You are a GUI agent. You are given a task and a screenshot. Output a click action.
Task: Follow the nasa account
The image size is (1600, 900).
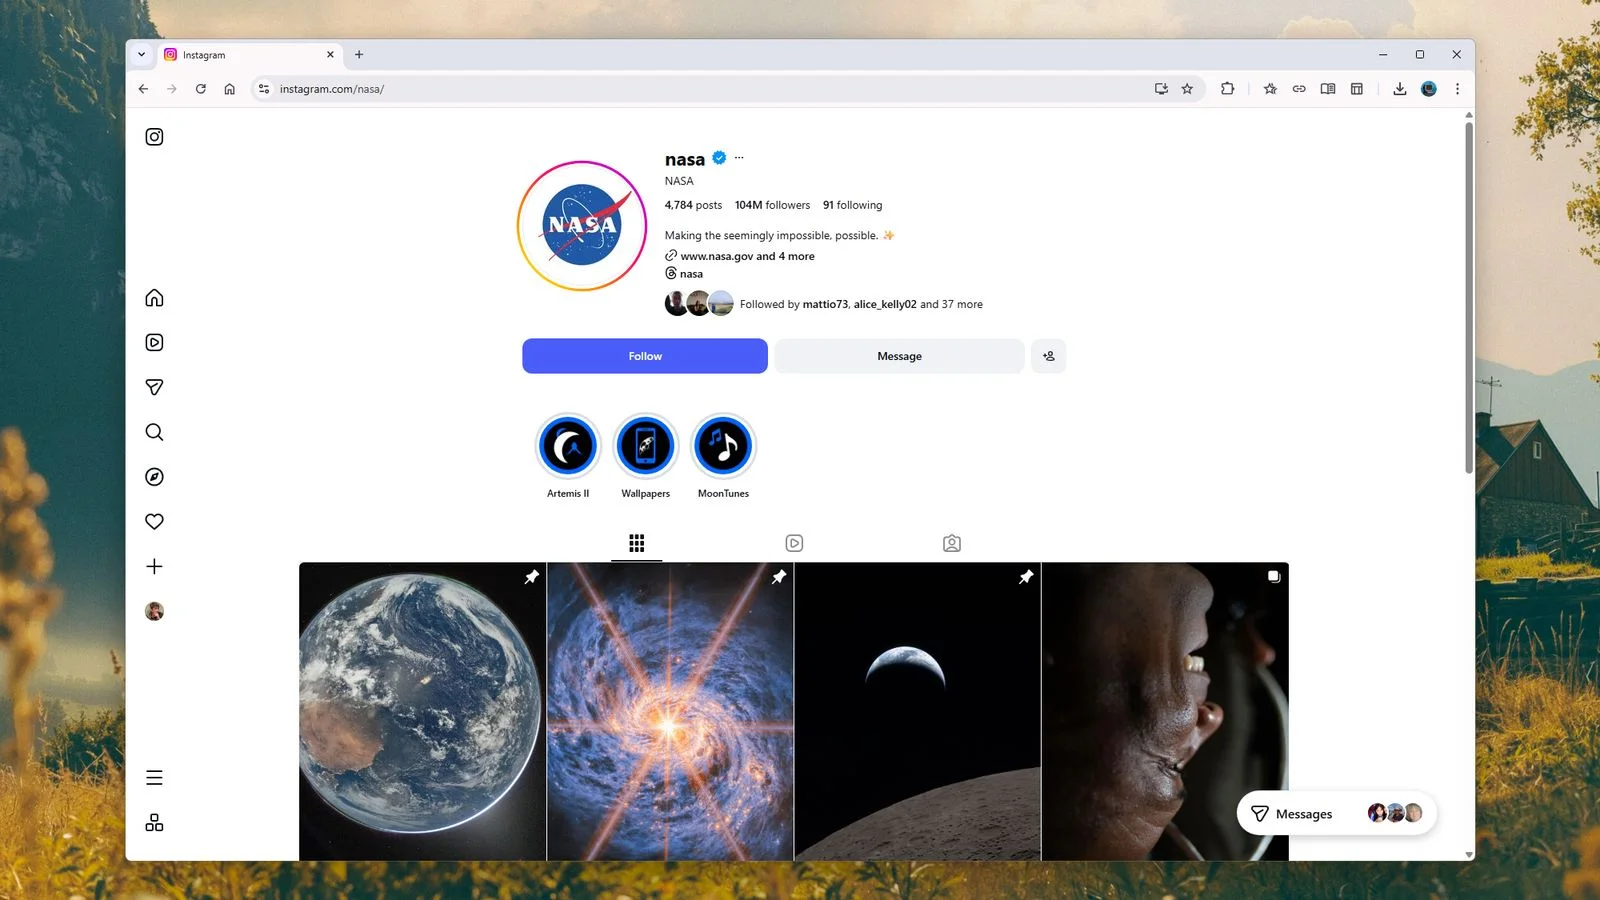(645, 356)
